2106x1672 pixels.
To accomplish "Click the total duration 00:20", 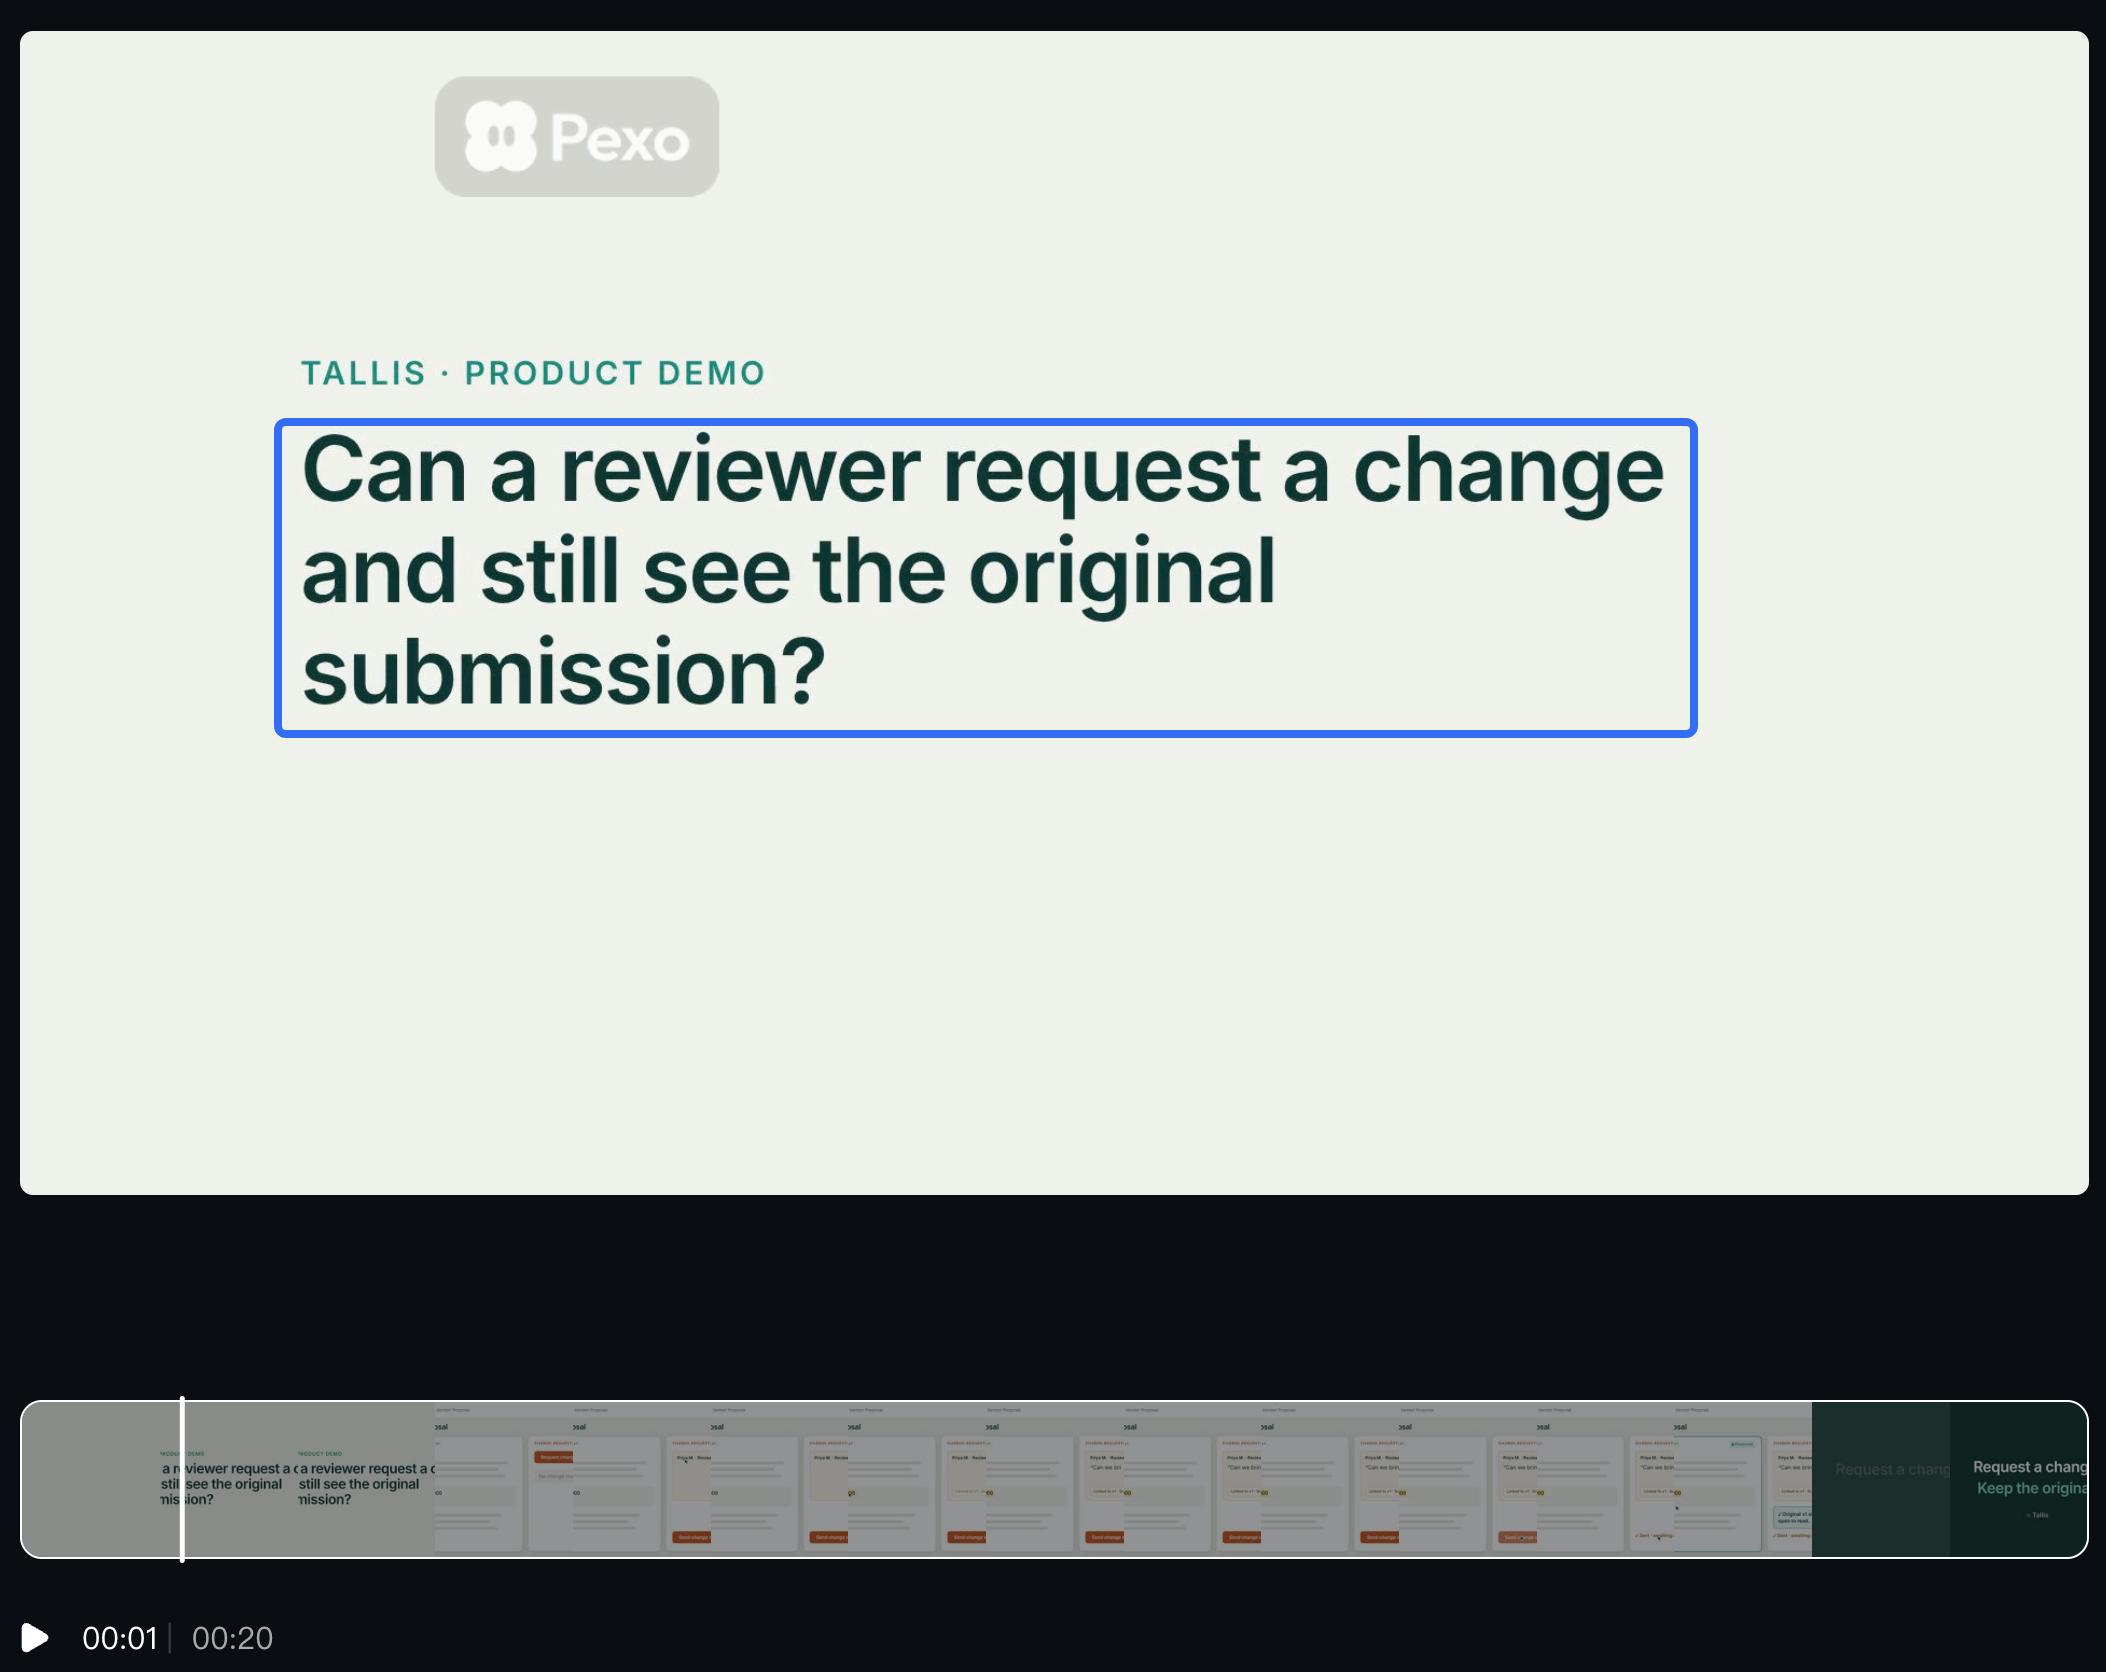I will tap(232, 1638).
